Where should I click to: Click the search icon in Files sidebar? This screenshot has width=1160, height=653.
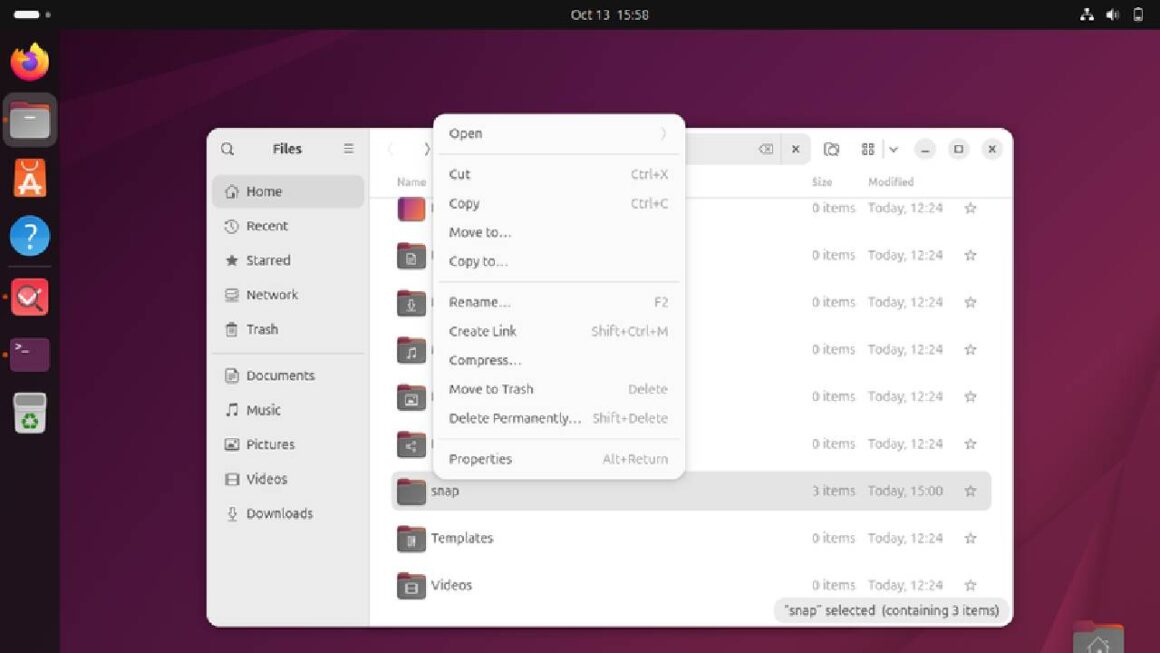coord(228,149)
